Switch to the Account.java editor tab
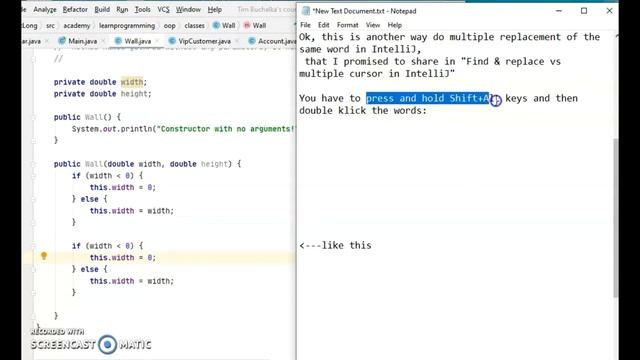 (277, 41)
